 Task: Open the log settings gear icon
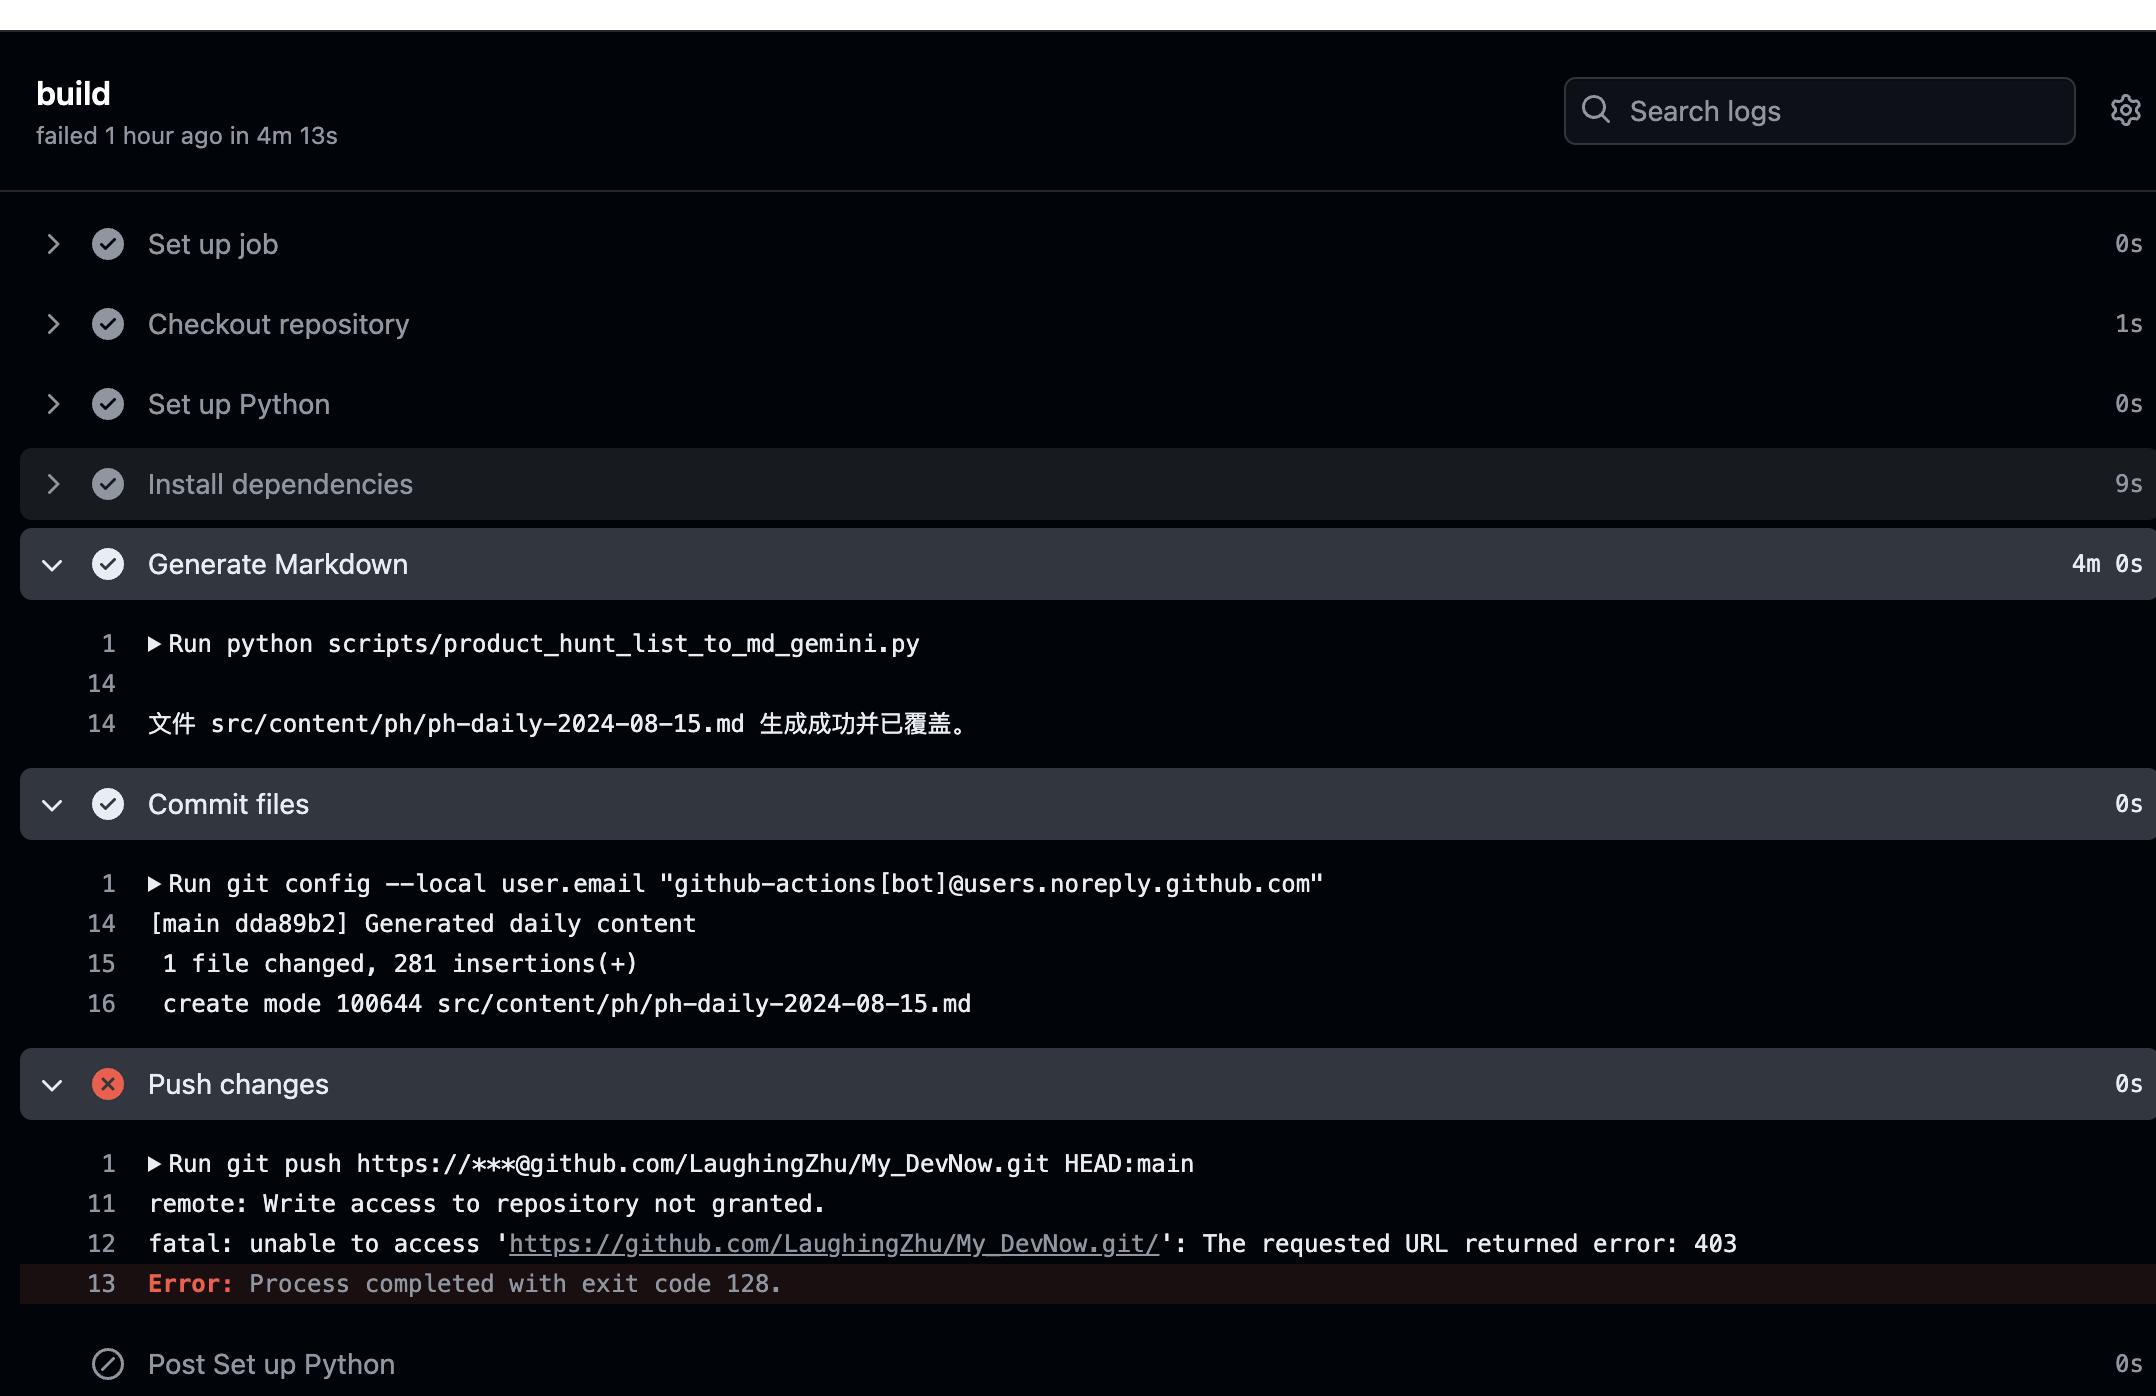(2126, 110)
